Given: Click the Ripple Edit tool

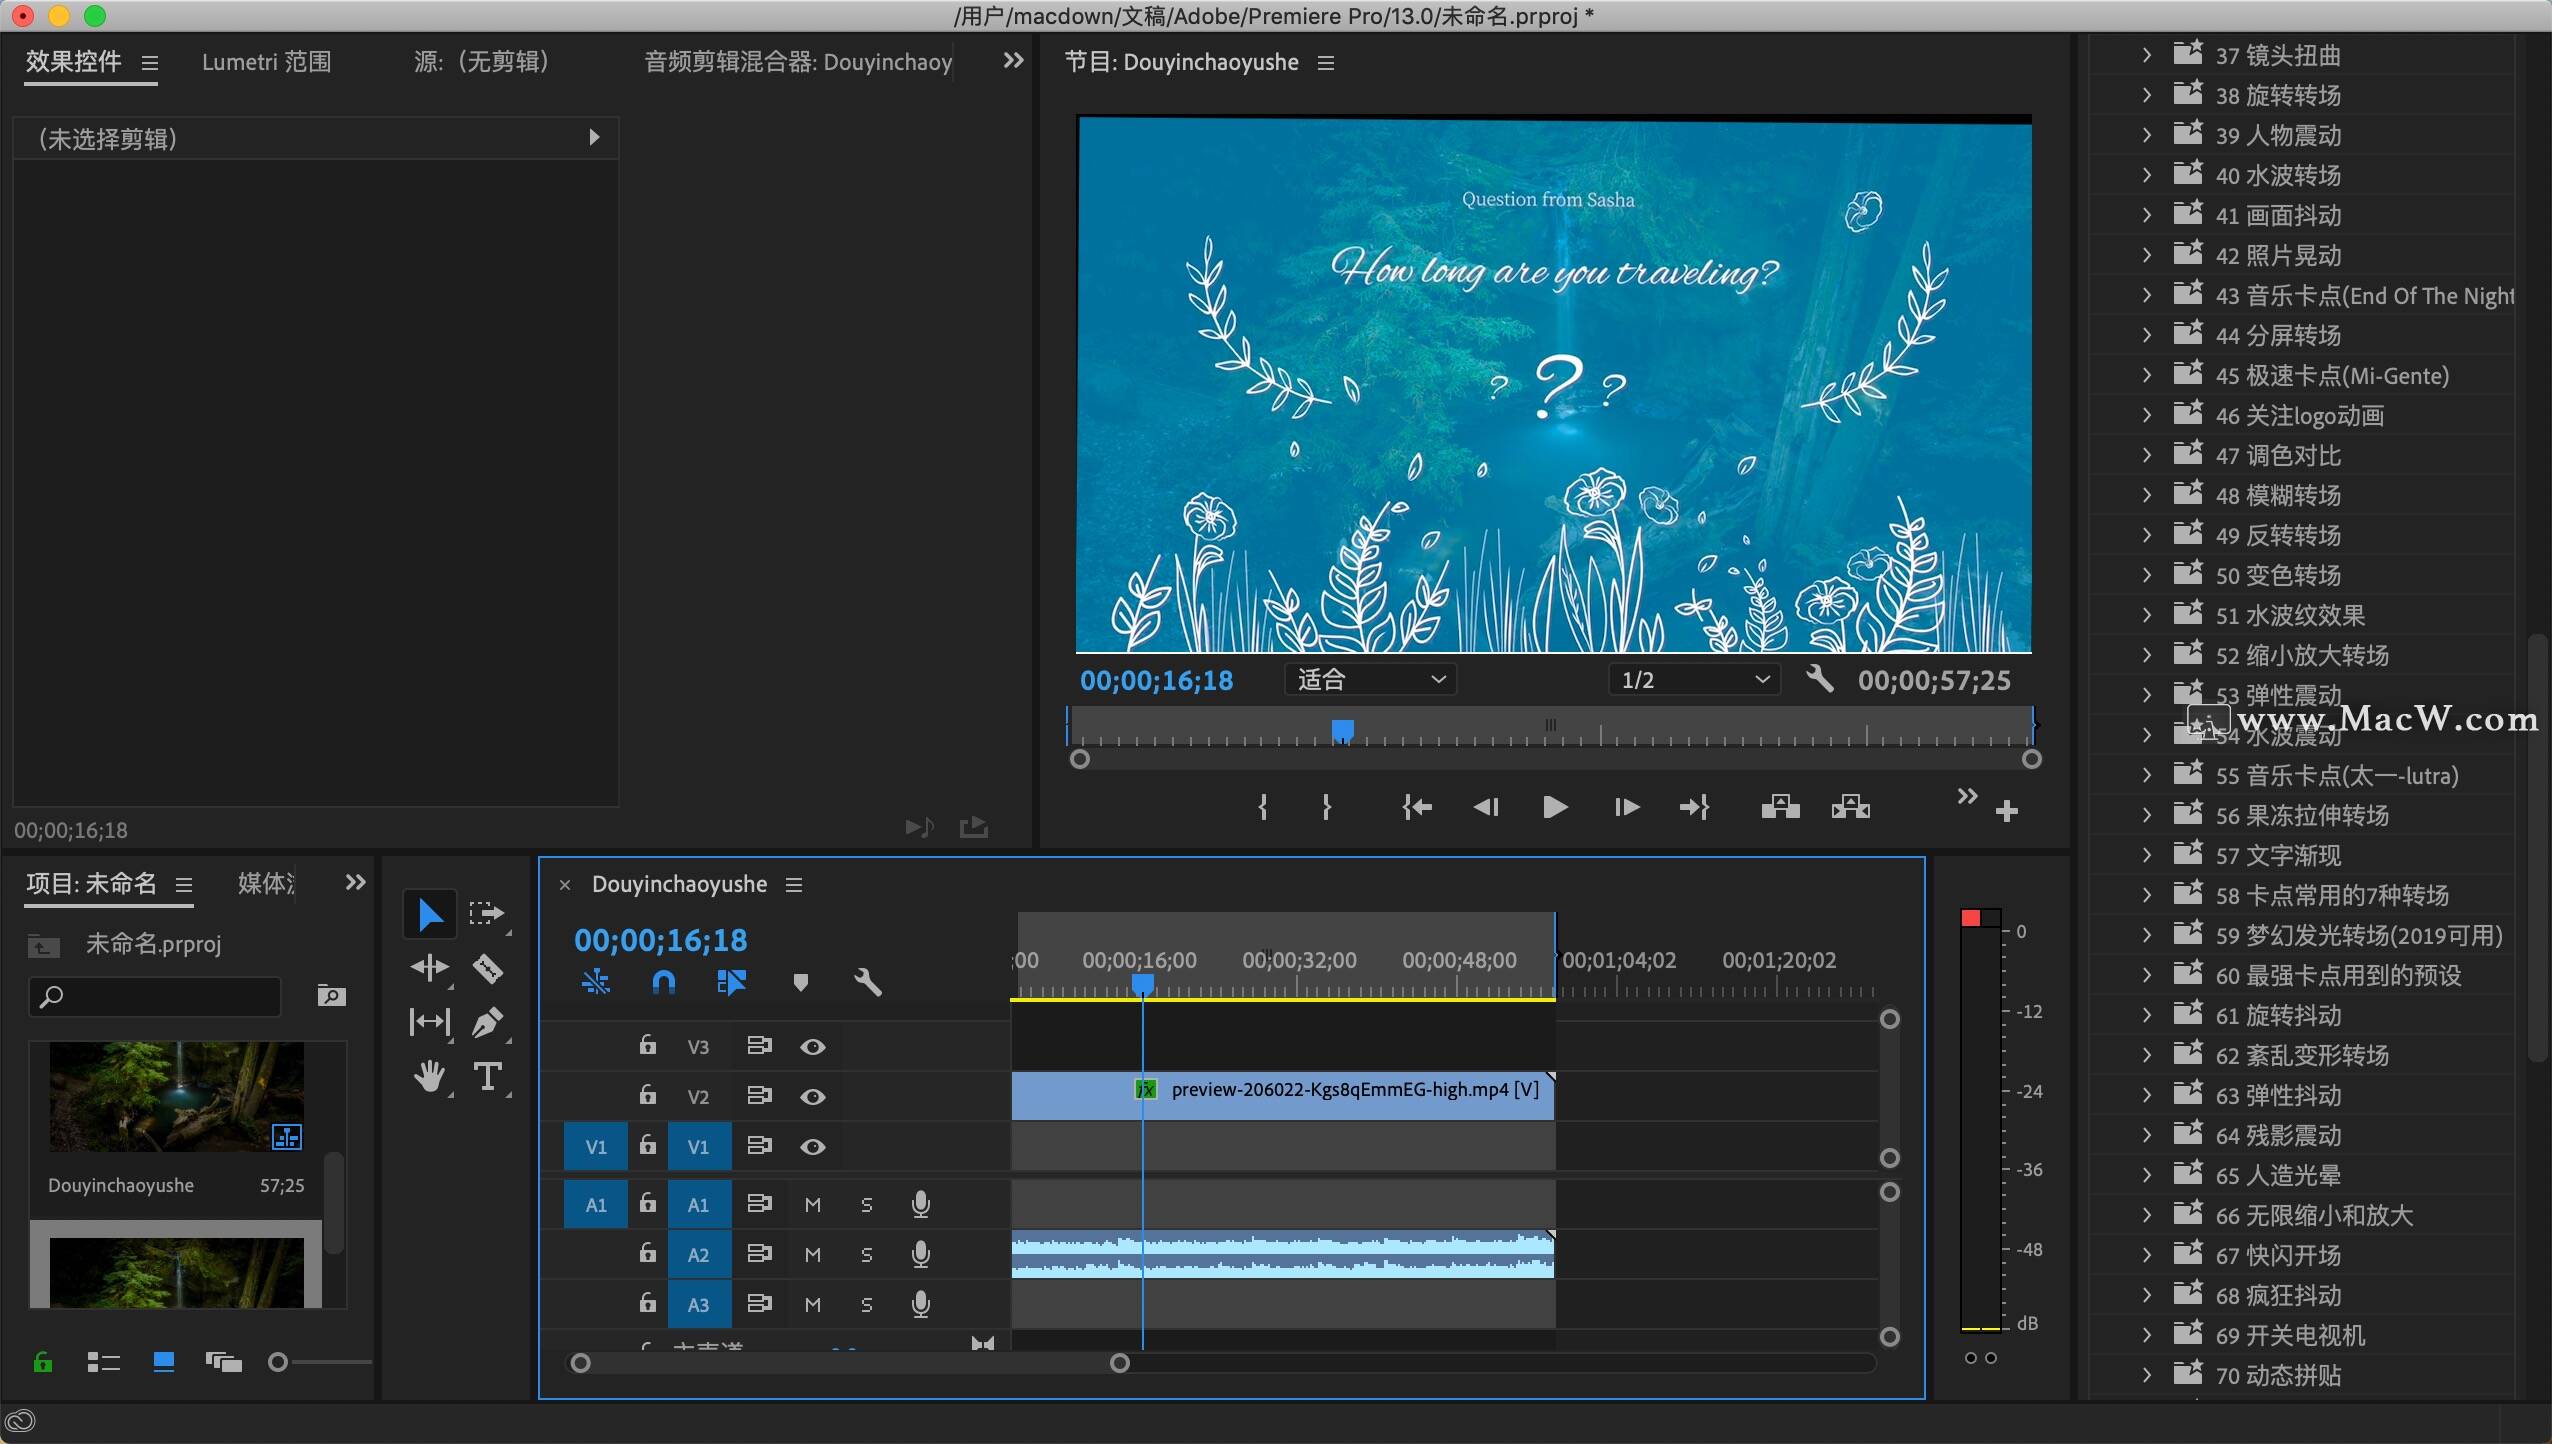Looking at the screenshot, I should (x=430, y=968).
